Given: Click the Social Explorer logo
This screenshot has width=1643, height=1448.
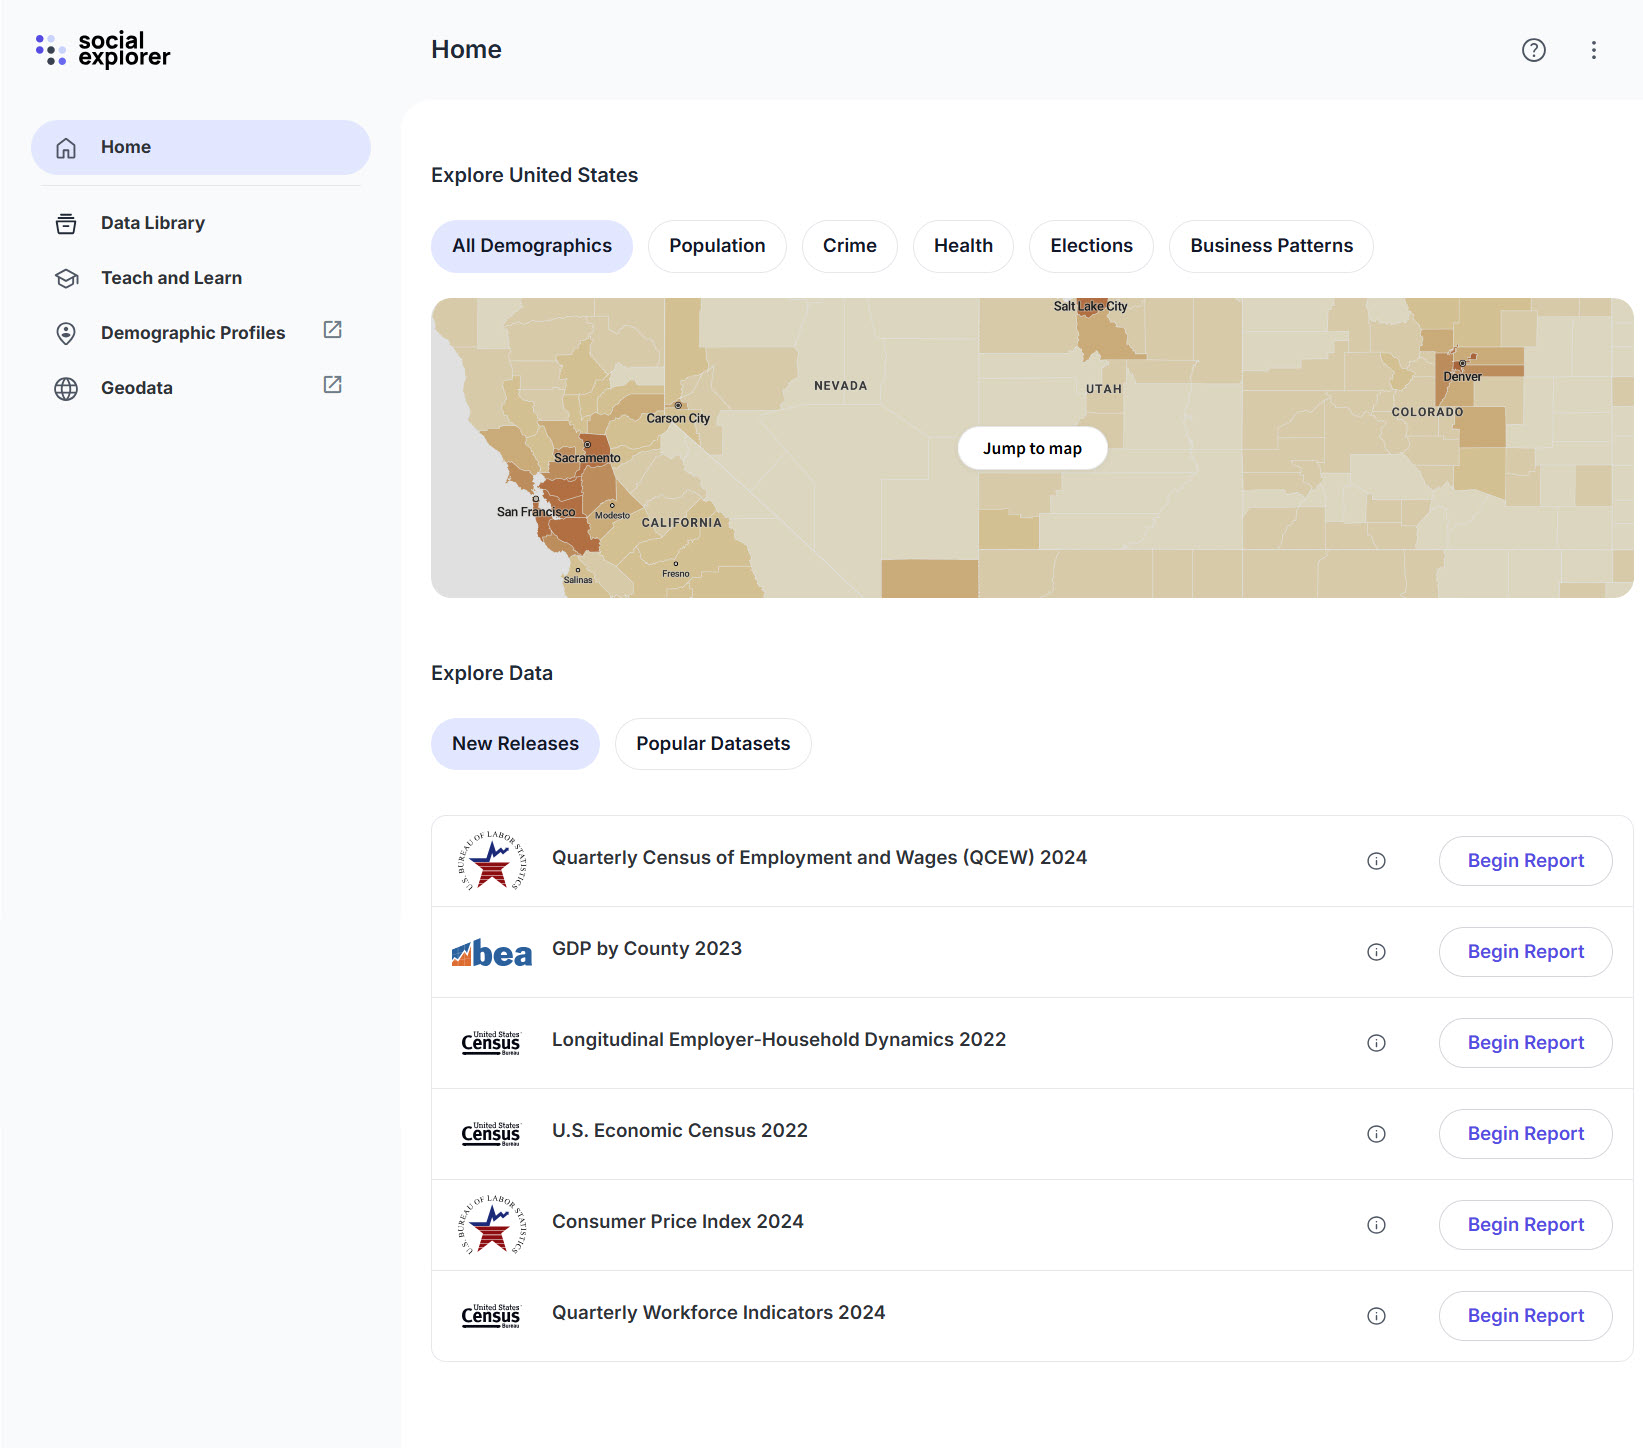Looking at the screenshot, I should (103, 49).
